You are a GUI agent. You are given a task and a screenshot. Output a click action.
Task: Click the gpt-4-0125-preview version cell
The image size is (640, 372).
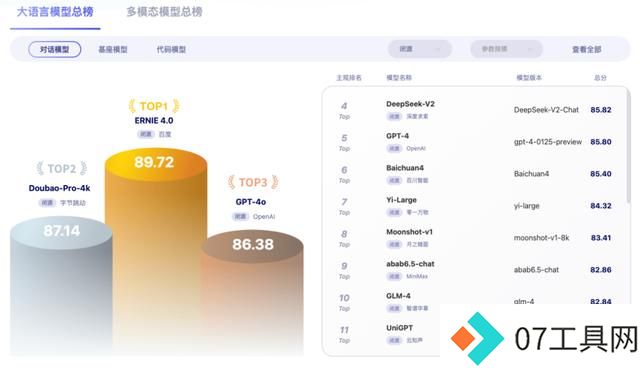coord(548,142)
